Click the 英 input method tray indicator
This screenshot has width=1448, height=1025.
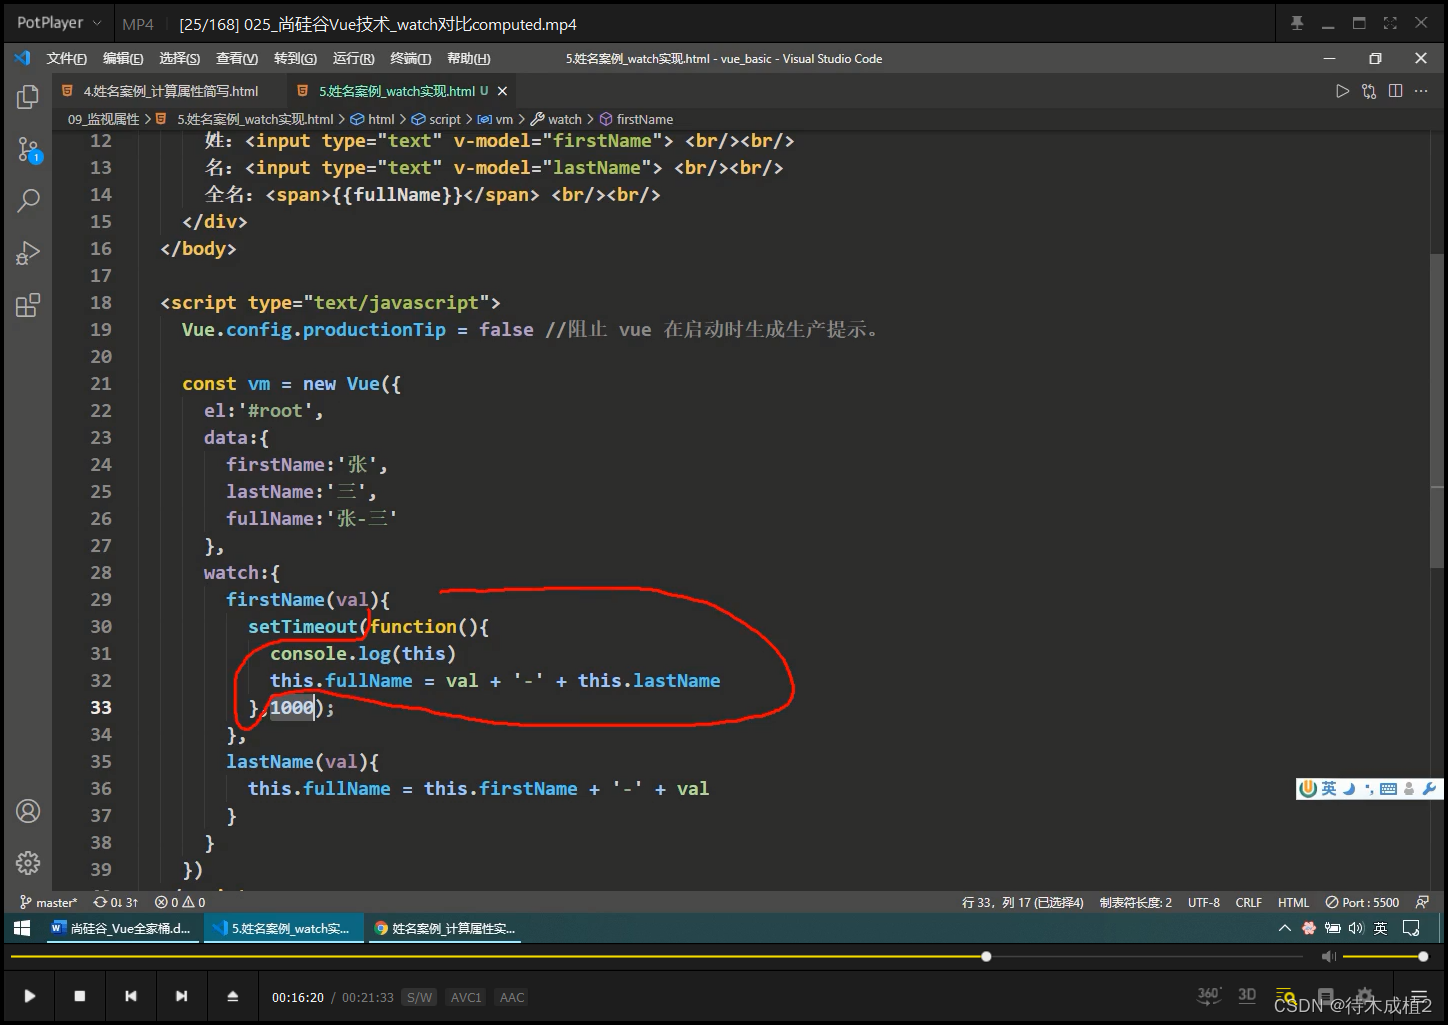tap(1380, 928)
